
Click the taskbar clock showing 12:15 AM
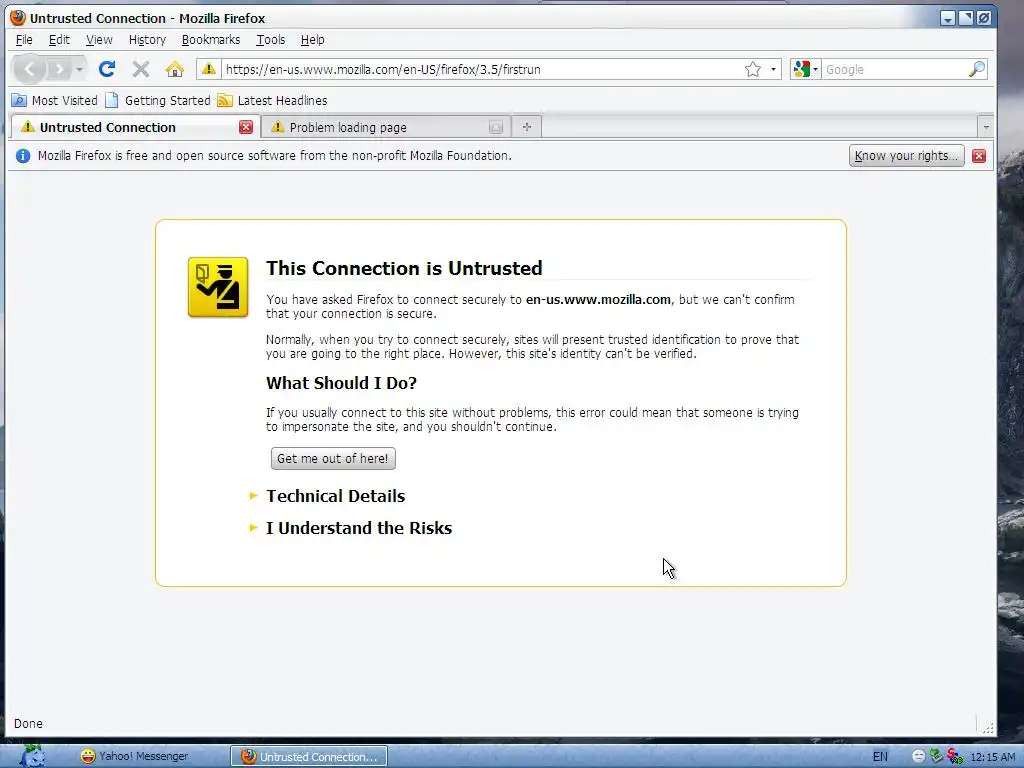click(x=993, y=757)
